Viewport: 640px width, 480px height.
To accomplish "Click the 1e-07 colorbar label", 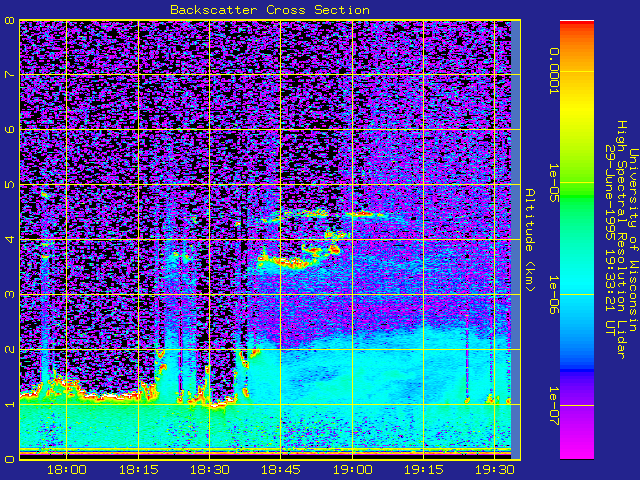I will pyautogui.click(x=554, y=406).
